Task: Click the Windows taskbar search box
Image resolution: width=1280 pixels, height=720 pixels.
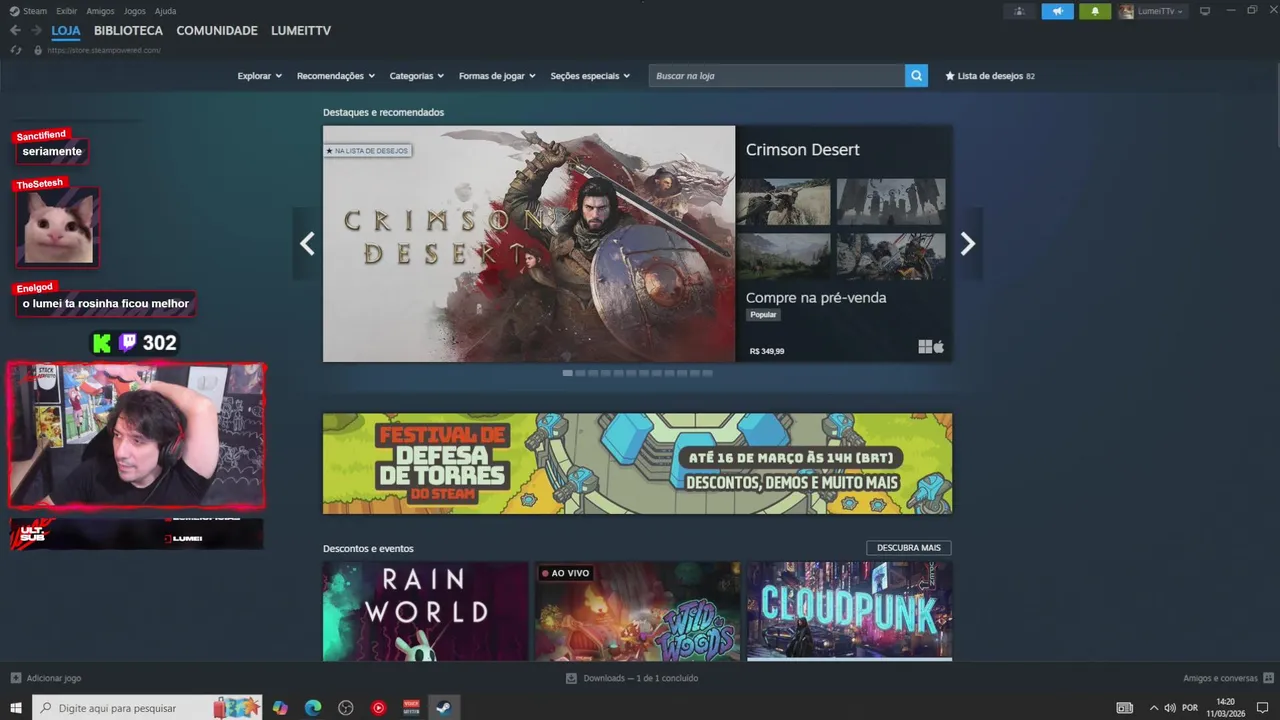Action: pos(147,708)
